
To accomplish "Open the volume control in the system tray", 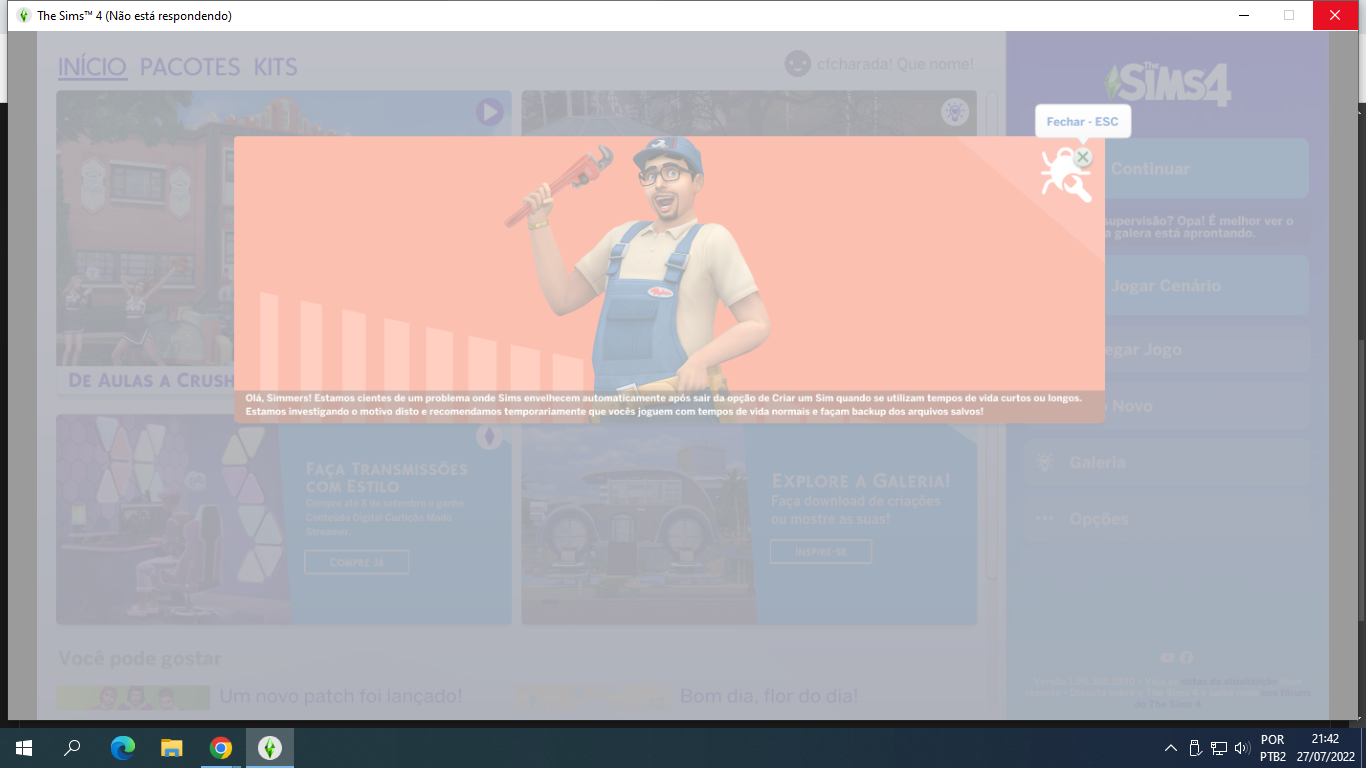I will point(1243,748).
